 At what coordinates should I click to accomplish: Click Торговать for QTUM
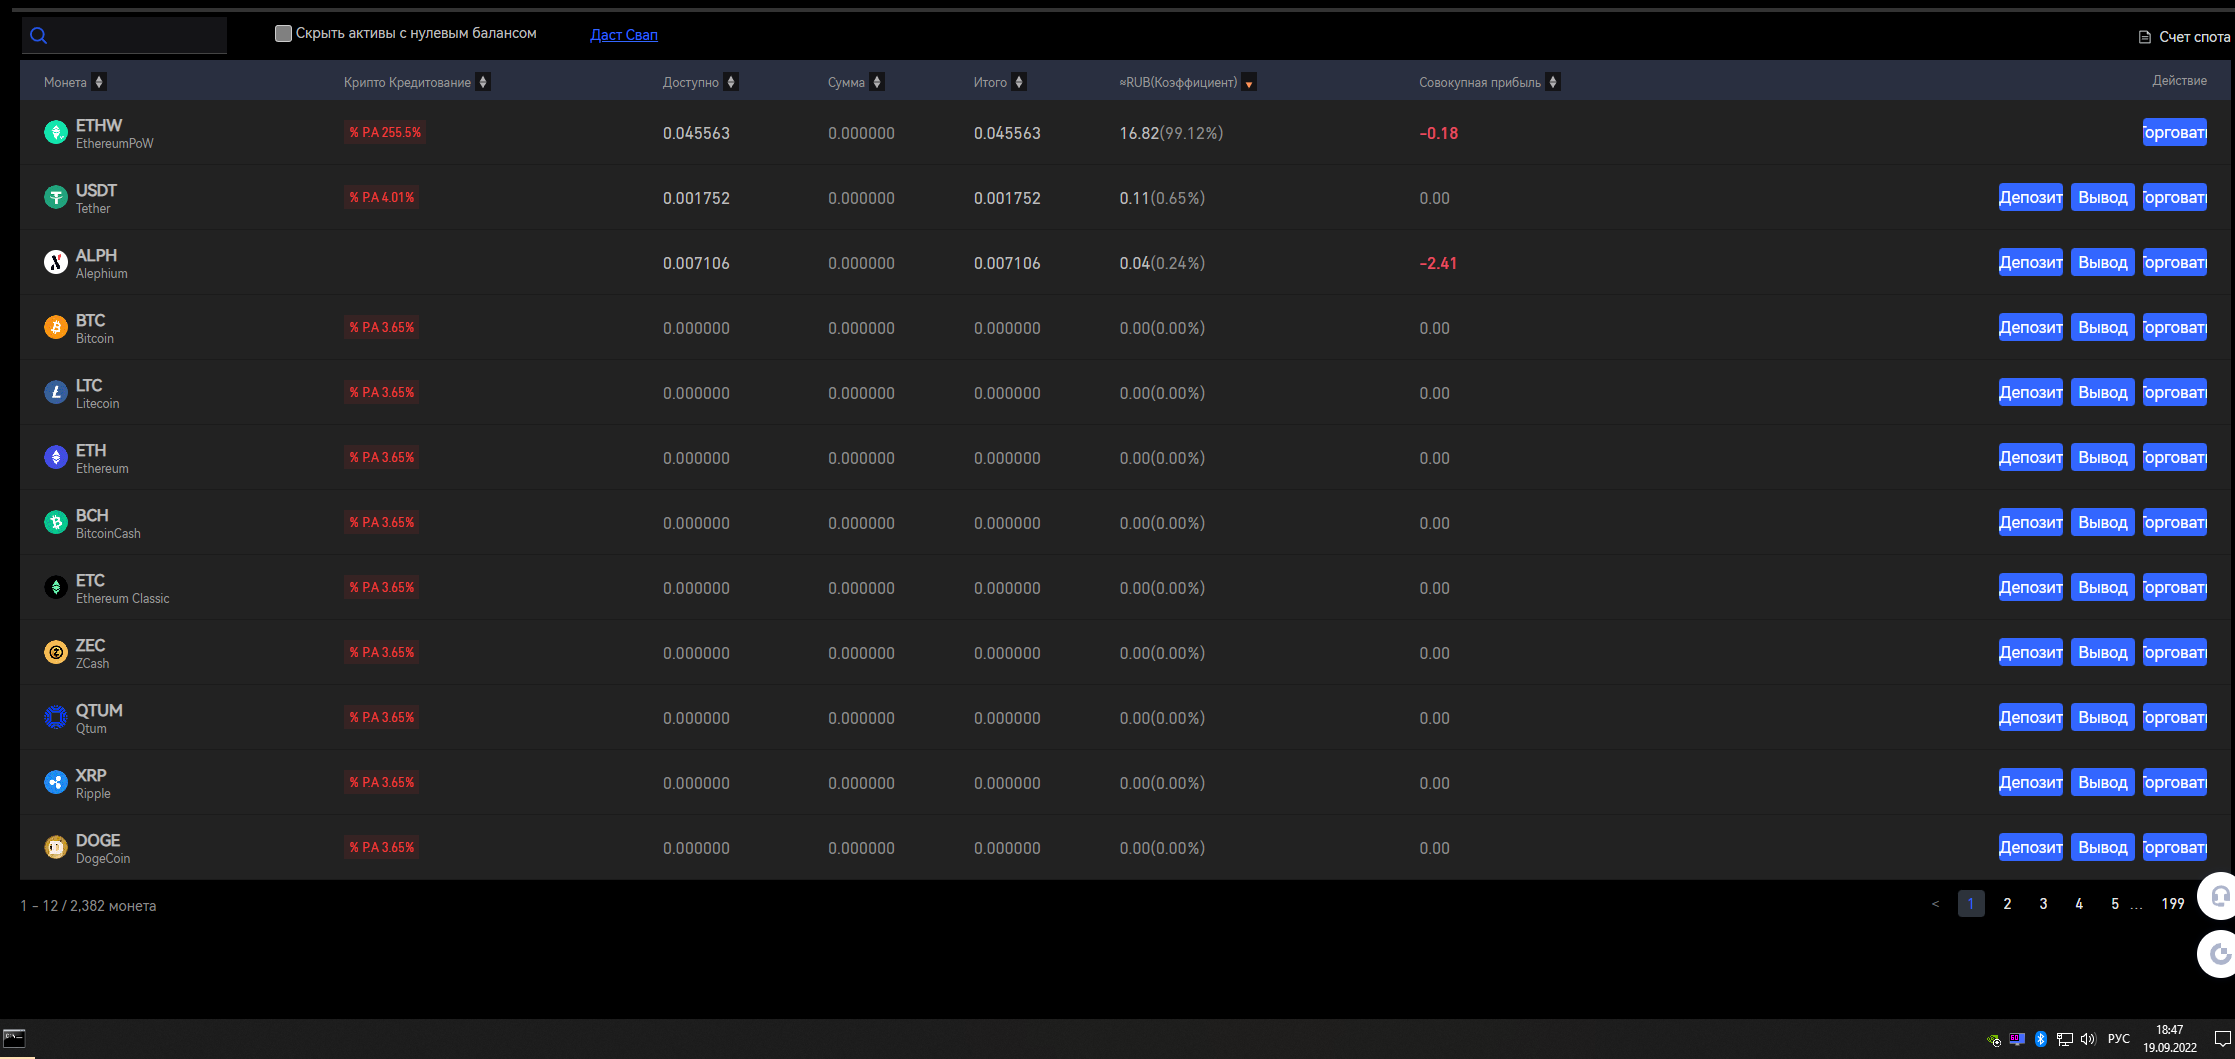pyautogui.click(x=2174, y=717)
